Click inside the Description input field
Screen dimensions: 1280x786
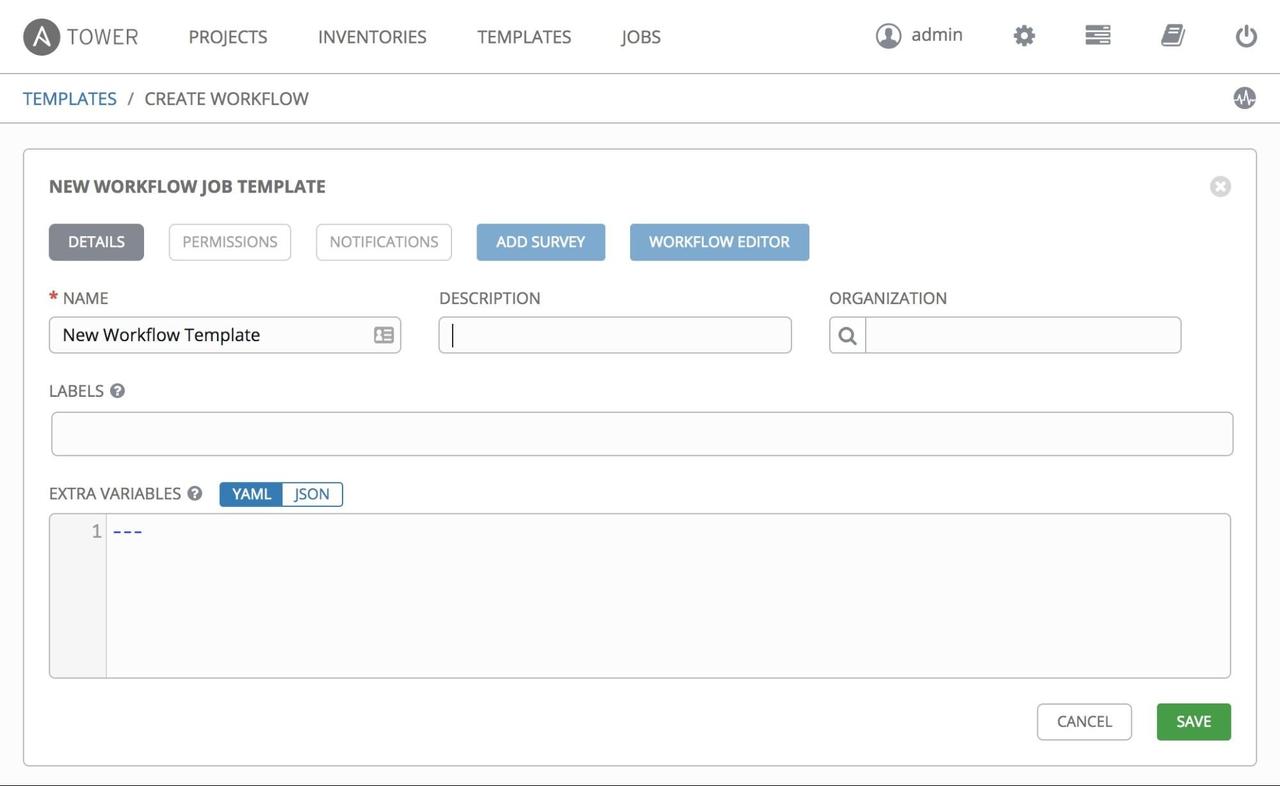point(614,333)
